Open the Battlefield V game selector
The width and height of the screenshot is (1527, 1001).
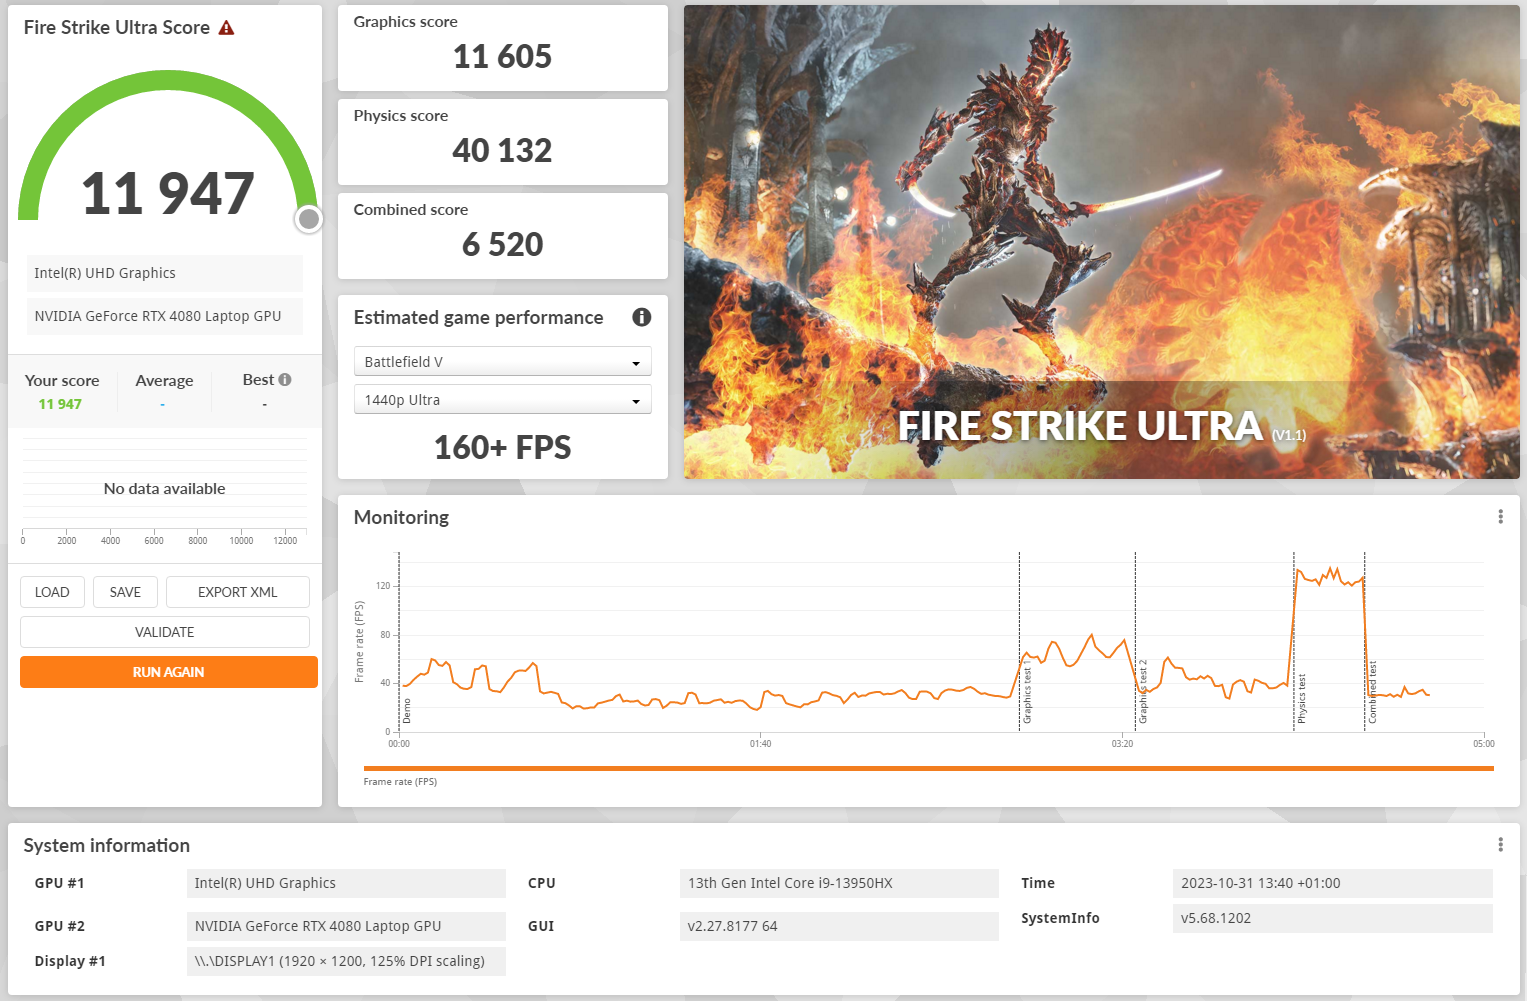click(502, 361)
